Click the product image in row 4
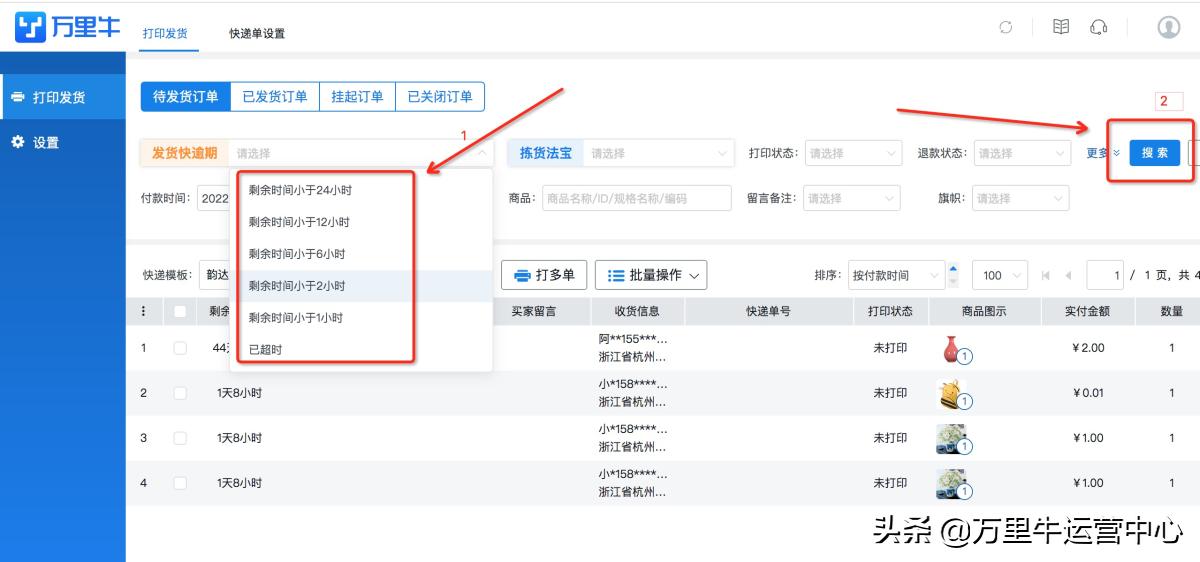Image resolution: width=1200 pixels, height=562 pixels. point(952,484)
